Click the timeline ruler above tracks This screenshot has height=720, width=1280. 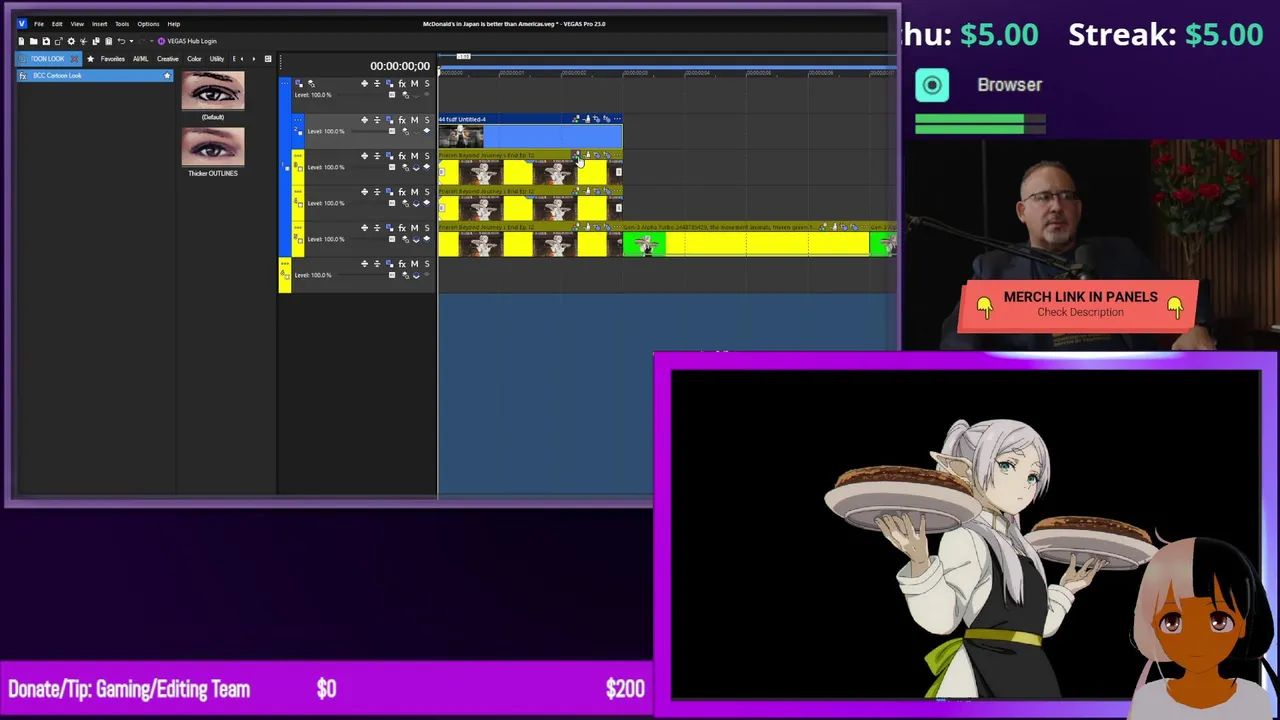click(x=668, y=73)
